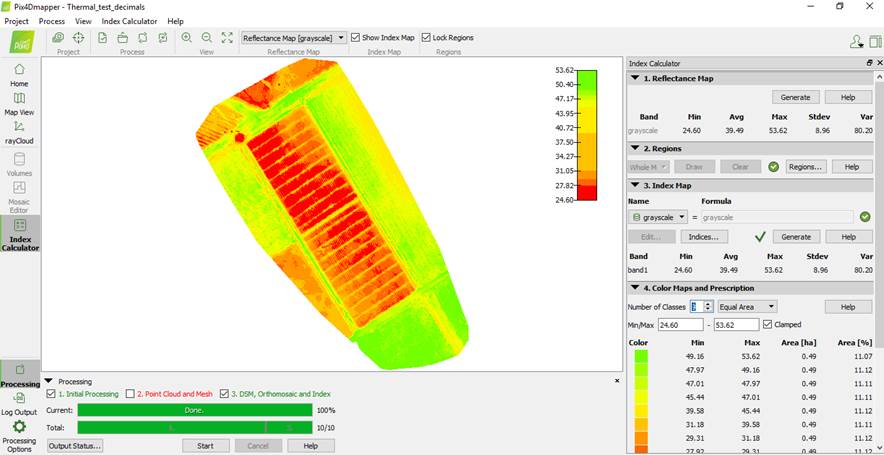The image size is (884, 455).
Task: Open the Process menu
Action: point(52,21)
